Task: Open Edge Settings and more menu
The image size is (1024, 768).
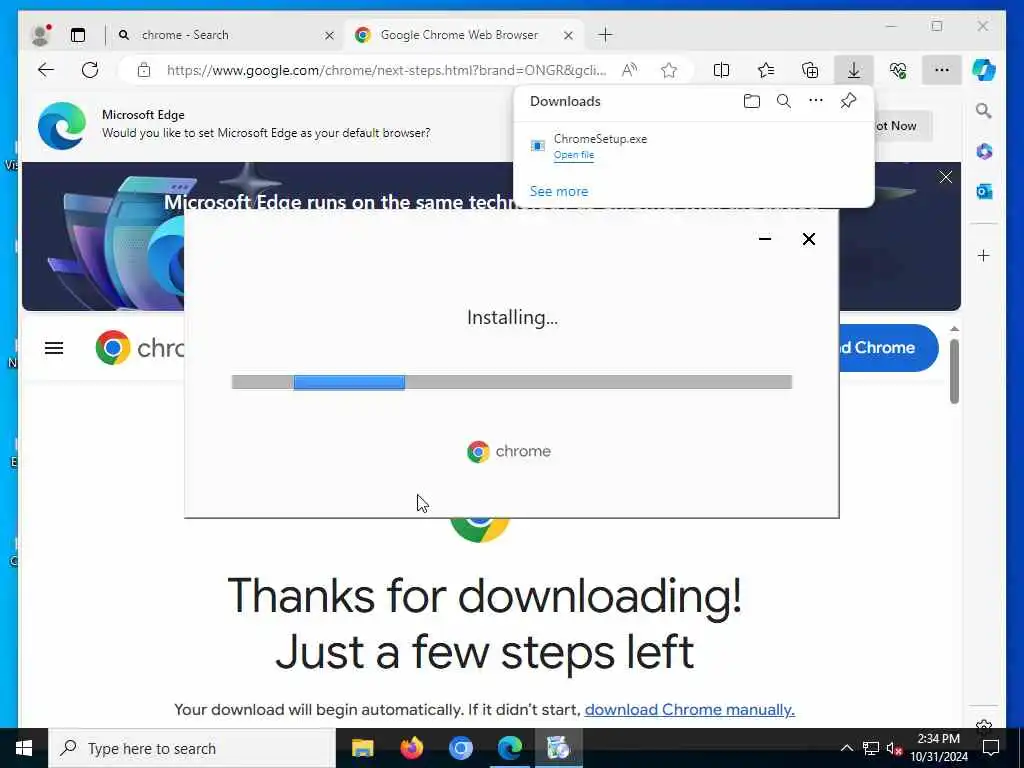Action: [942, 70]
